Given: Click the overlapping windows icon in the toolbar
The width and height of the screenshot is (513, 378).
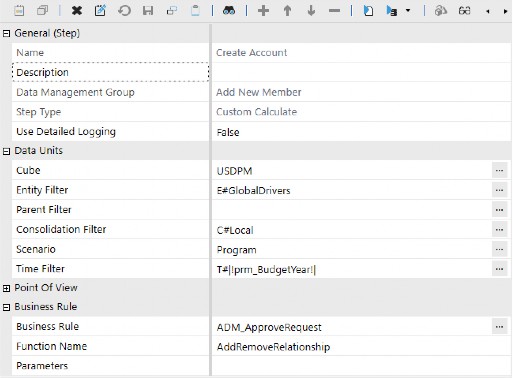Looking at the screenshot, I should point(42,11).
